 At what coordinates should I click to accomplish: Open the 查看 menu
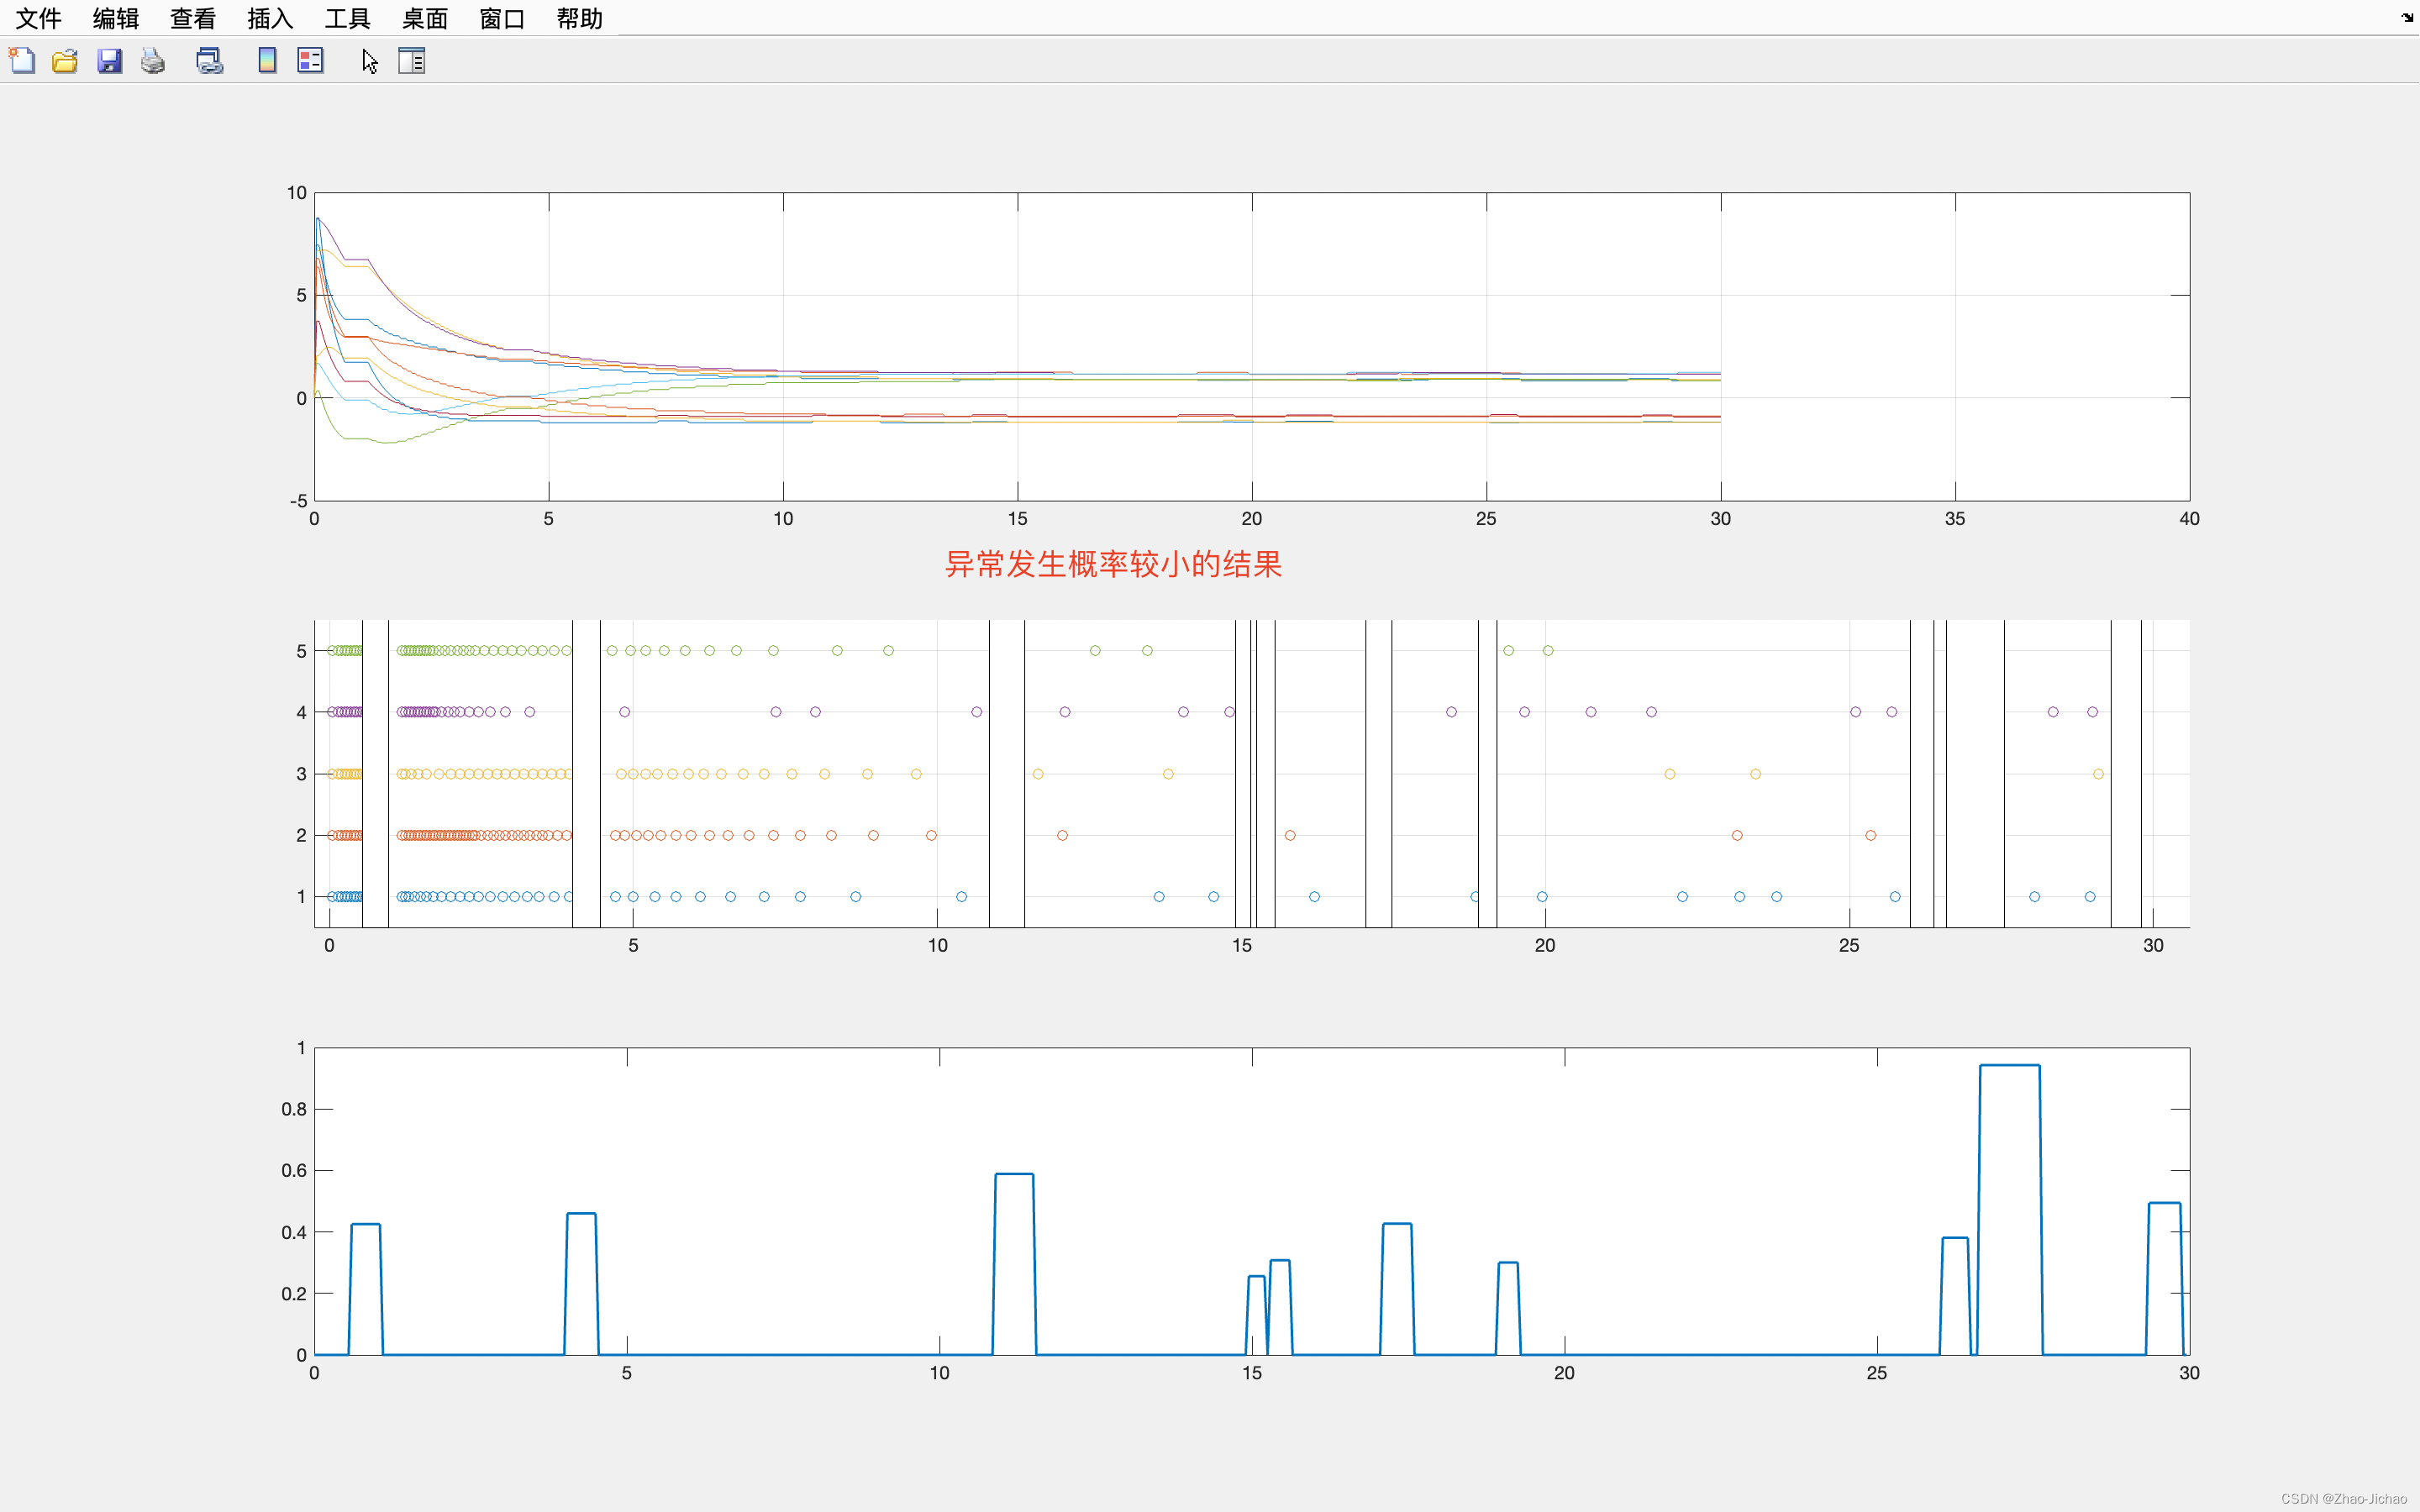[x=193, y=18]
